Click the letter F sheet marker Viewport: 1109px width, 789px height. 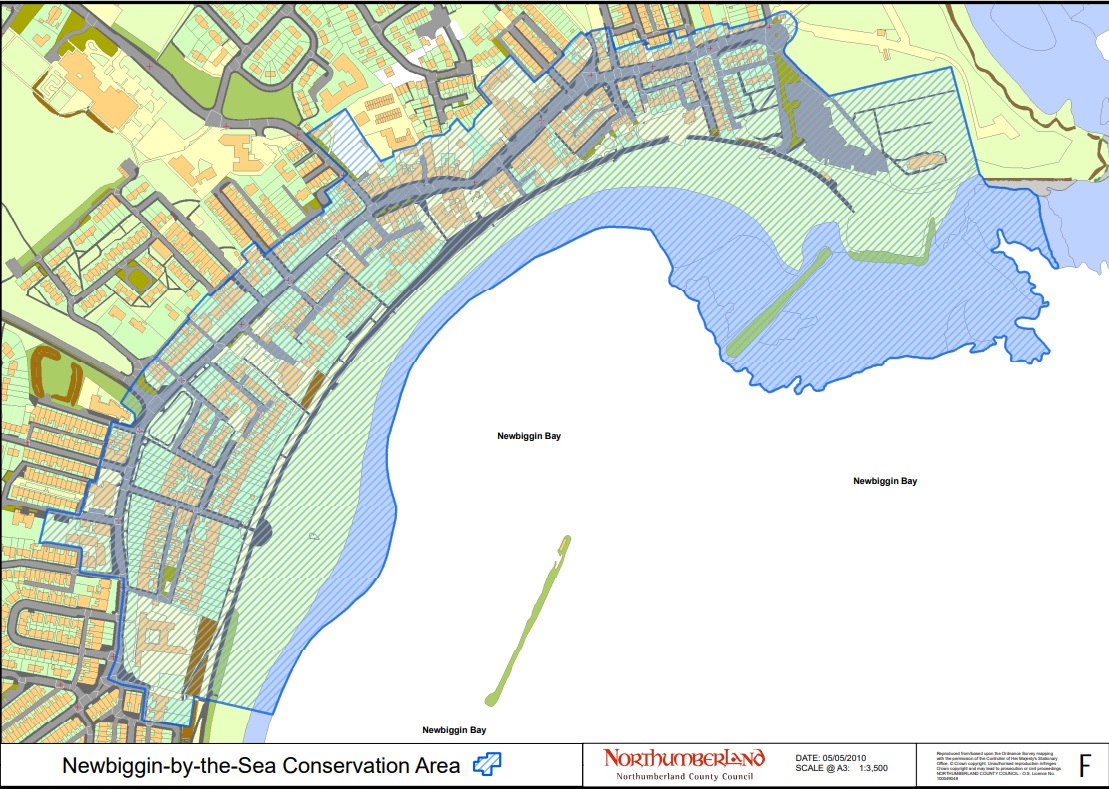(x=1085, y=766)
